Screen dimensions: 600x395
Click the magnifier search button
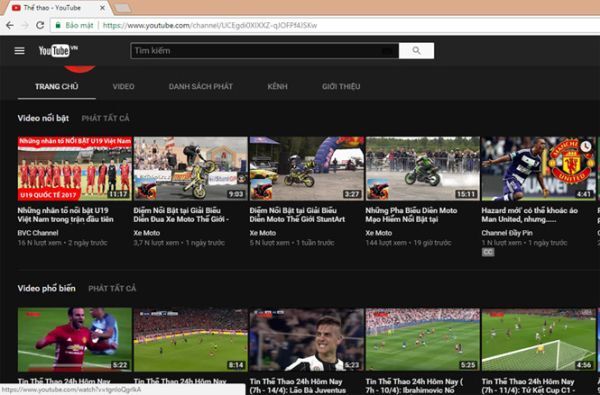point(416,51)
